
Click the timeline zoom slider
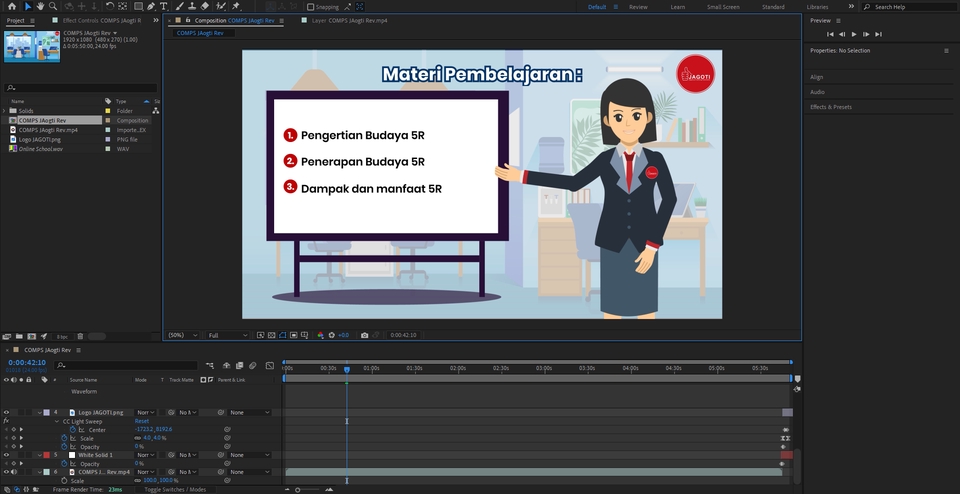coord(297,490)
